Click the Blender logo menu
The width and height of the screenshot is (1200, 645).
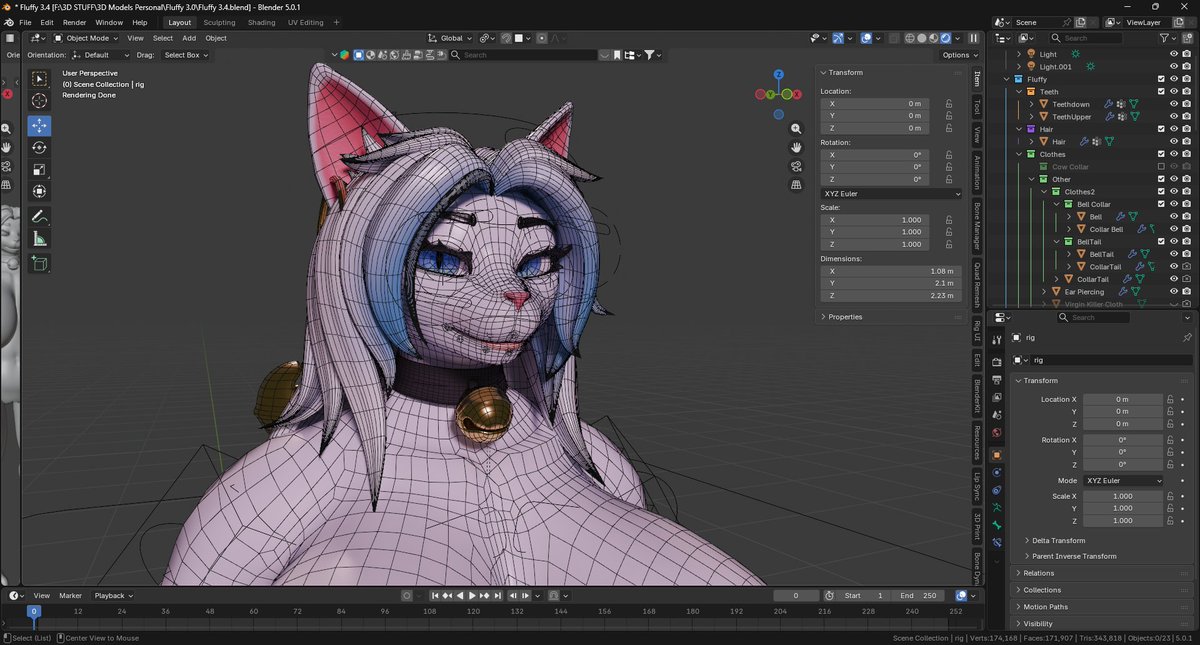(x=9, y=22)
